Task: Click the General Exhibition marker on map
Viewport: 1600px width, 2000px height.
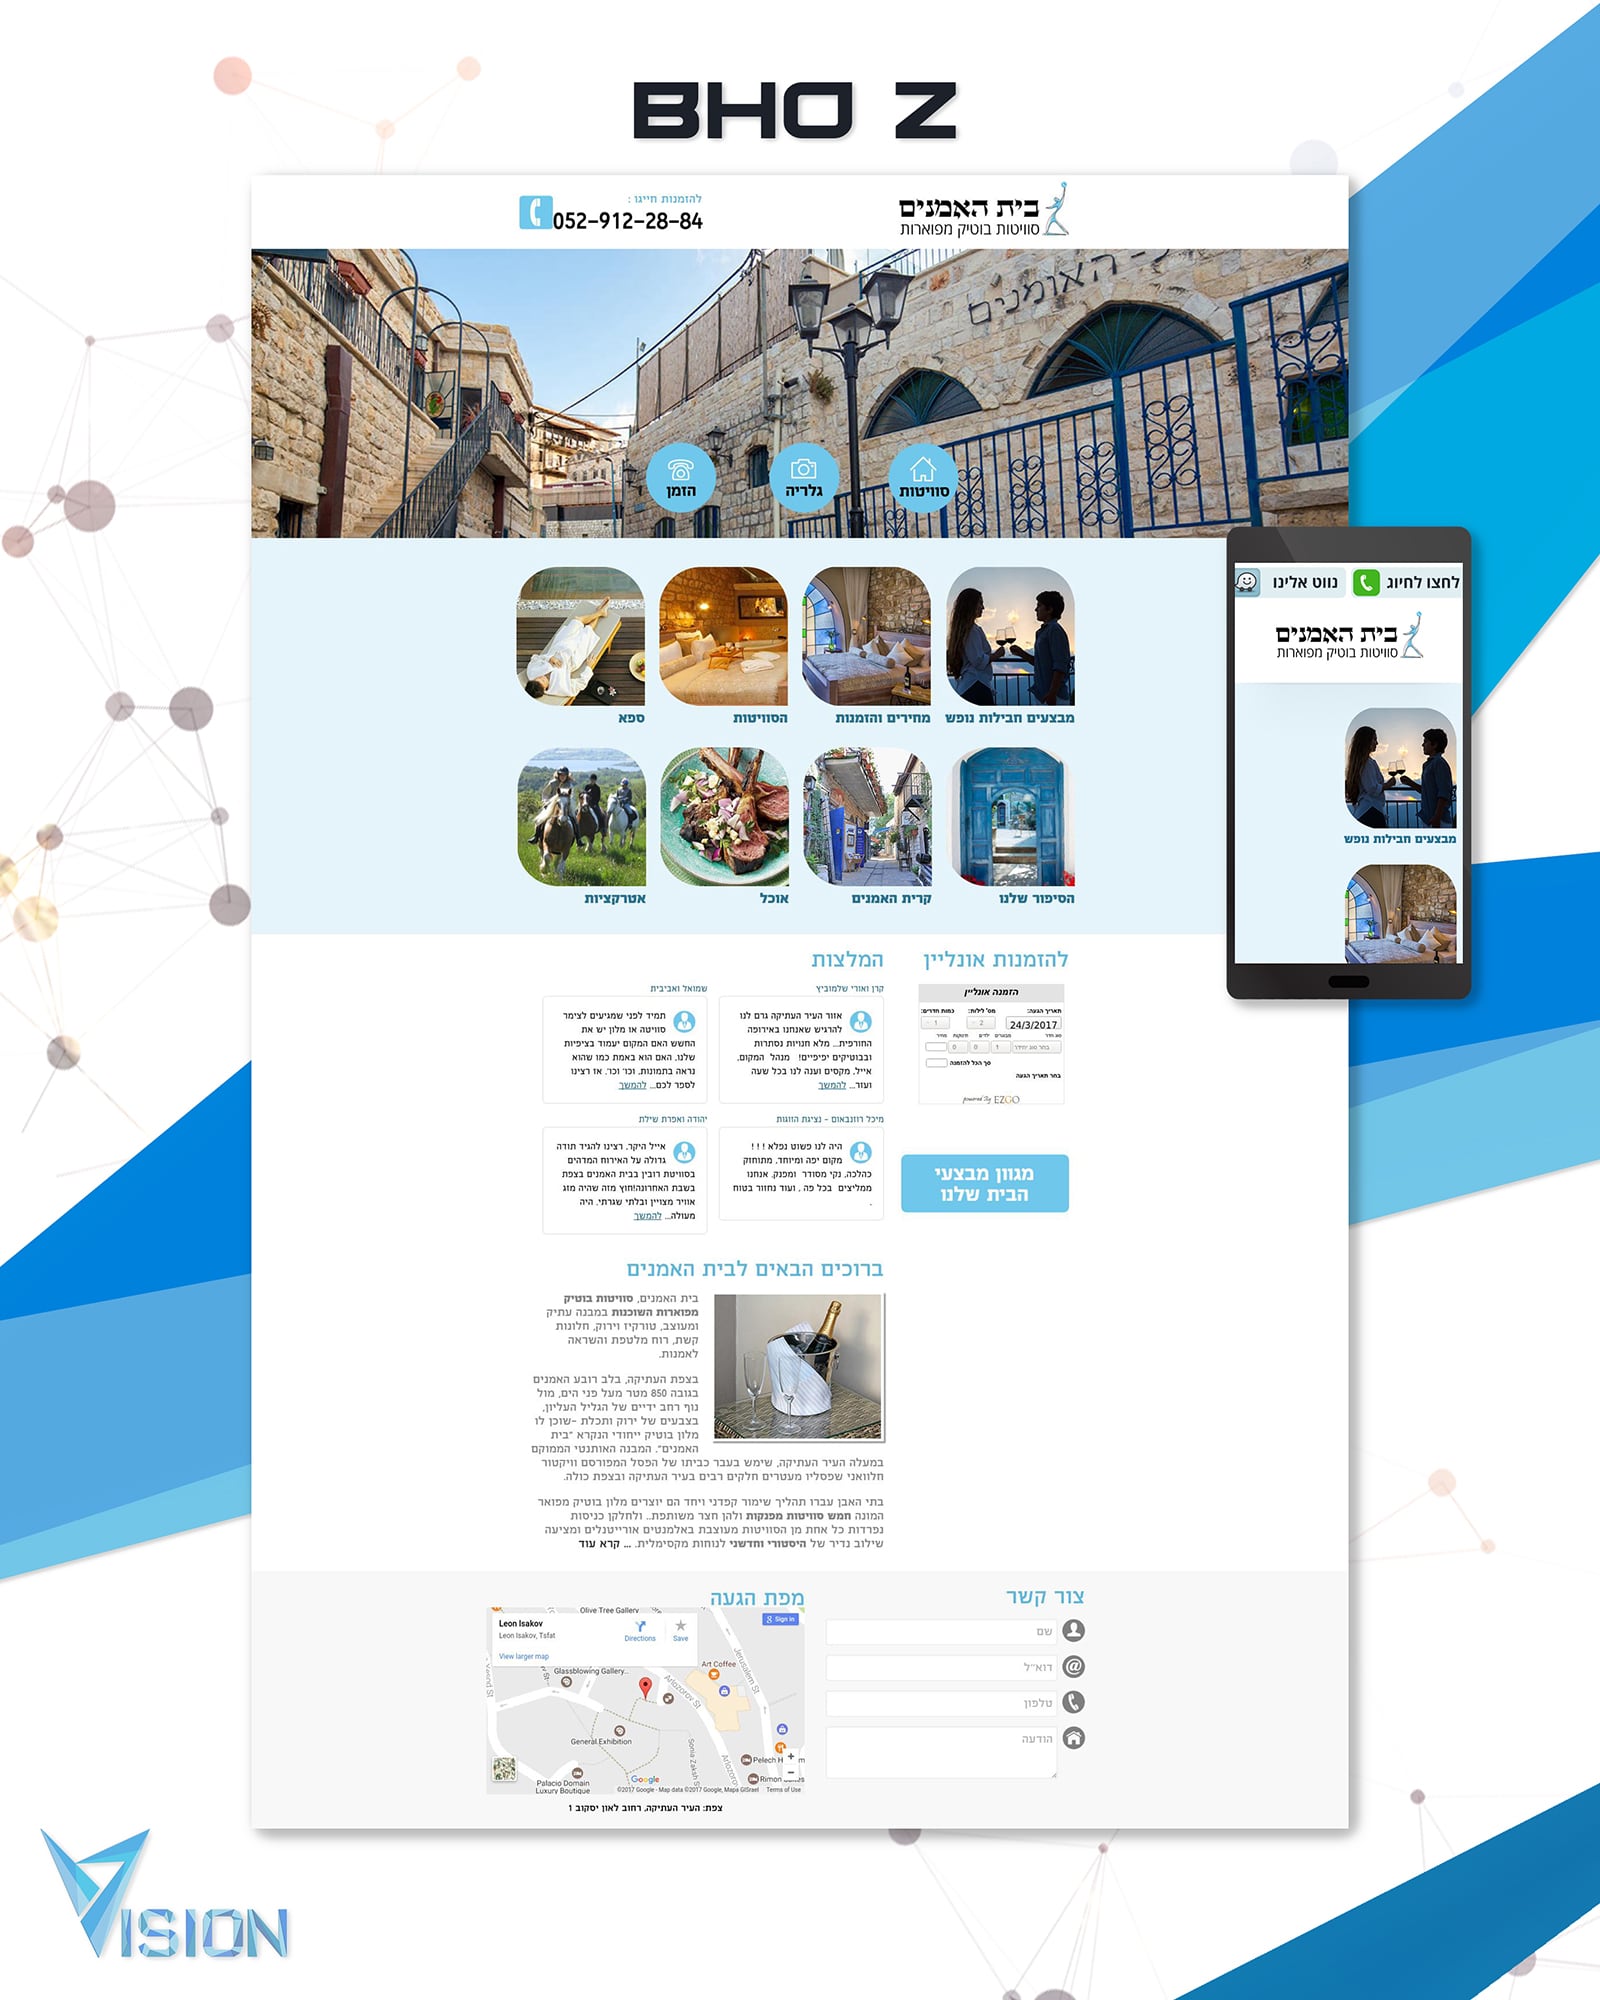Action: [x=619, y=1730]
